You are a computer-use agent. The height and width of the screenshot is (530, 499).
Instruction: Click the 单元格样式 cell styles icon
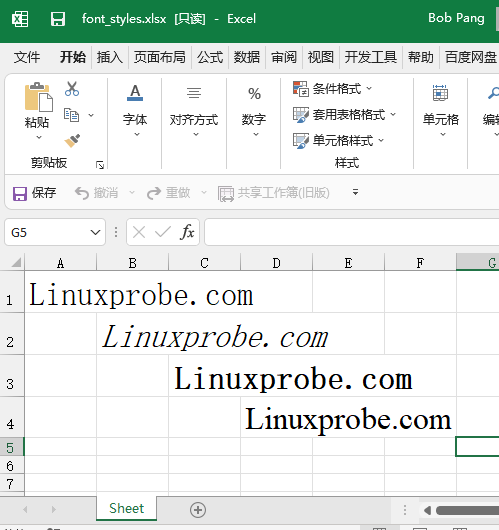pos(301,141)
